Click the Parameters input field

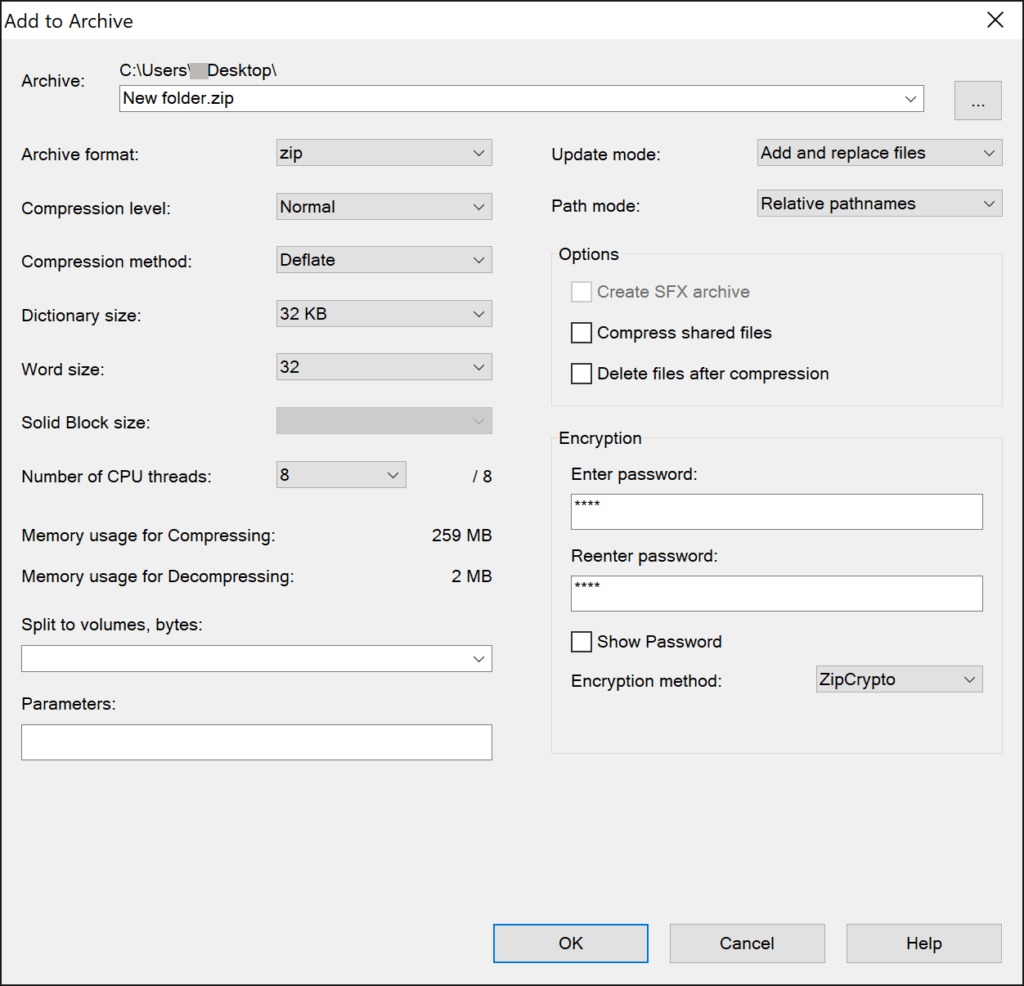pos(256,742)
